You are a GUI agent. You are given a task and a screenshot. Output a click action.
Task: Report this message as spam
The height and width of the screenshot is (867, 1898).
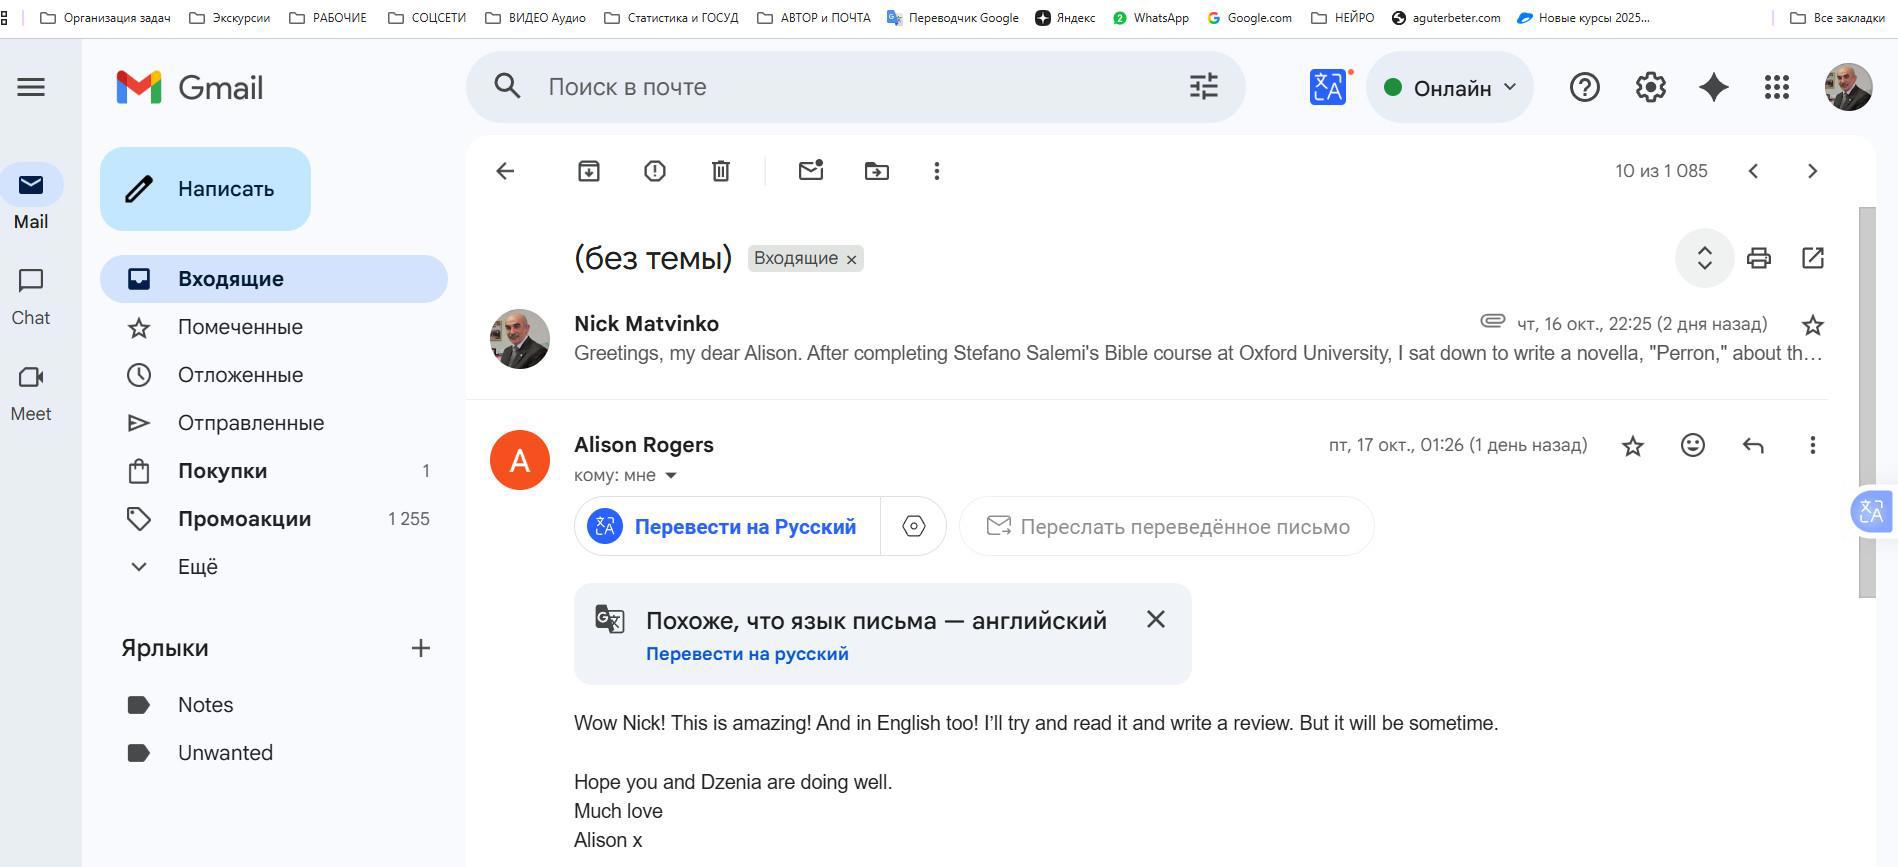point(655,171)
